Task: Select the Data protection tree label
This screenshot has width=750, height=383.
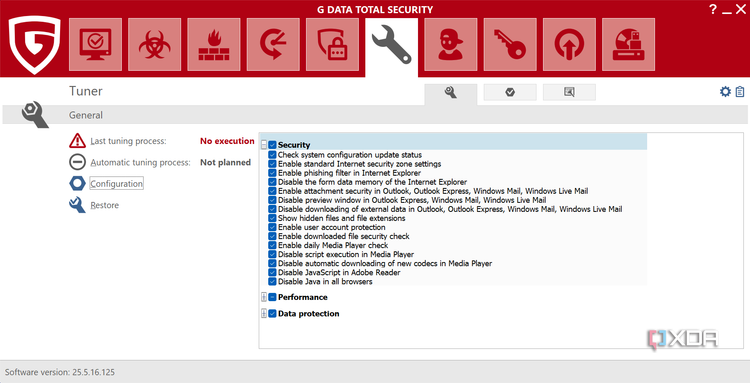Action: [x=309, y=314]
